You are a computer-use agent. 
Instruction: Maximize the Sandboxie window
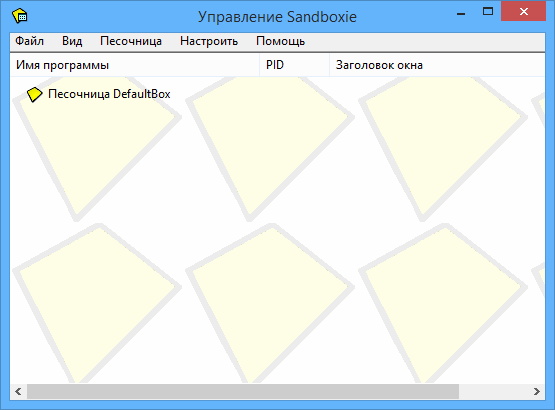tap(488, 12)
